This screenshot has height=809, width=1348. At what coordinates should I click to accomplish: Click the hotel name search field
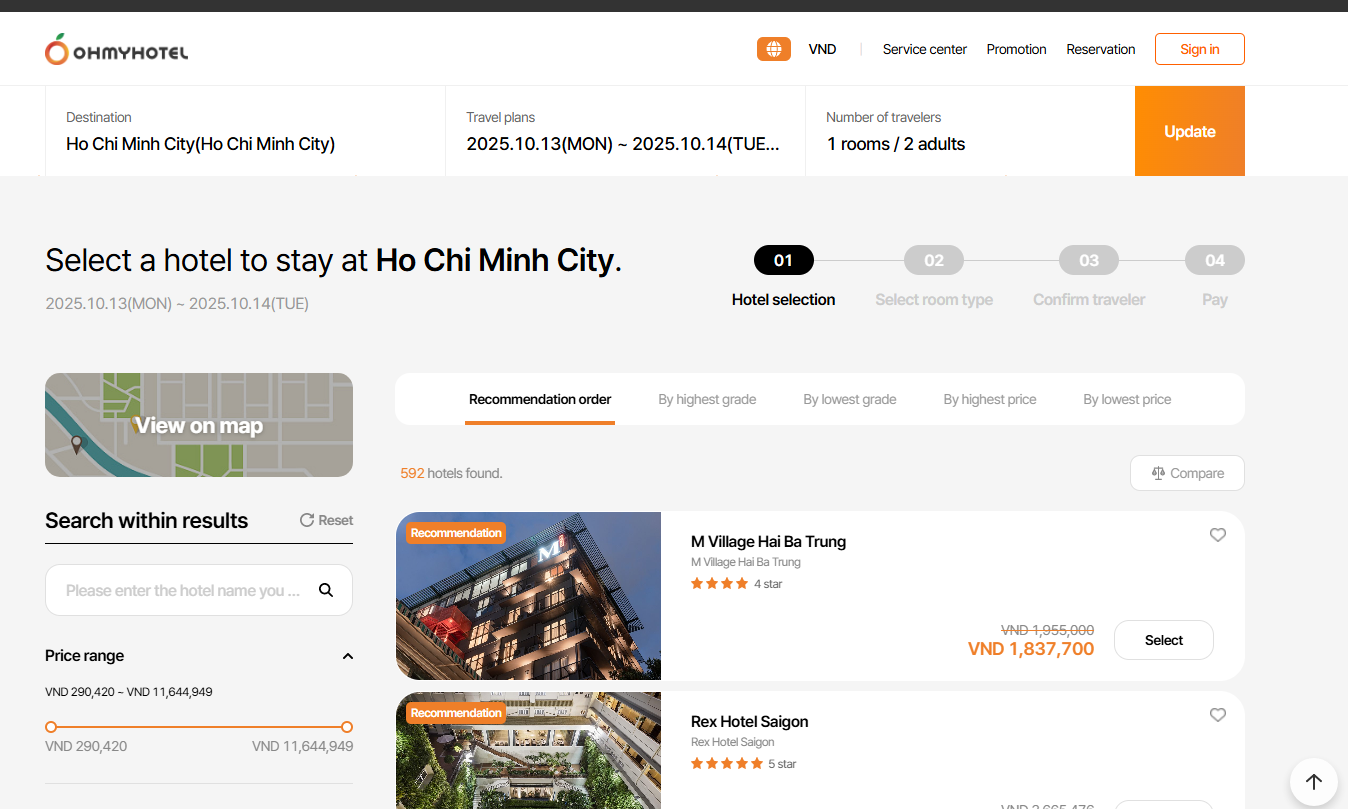pyautogui.click(x=199, y=590)
